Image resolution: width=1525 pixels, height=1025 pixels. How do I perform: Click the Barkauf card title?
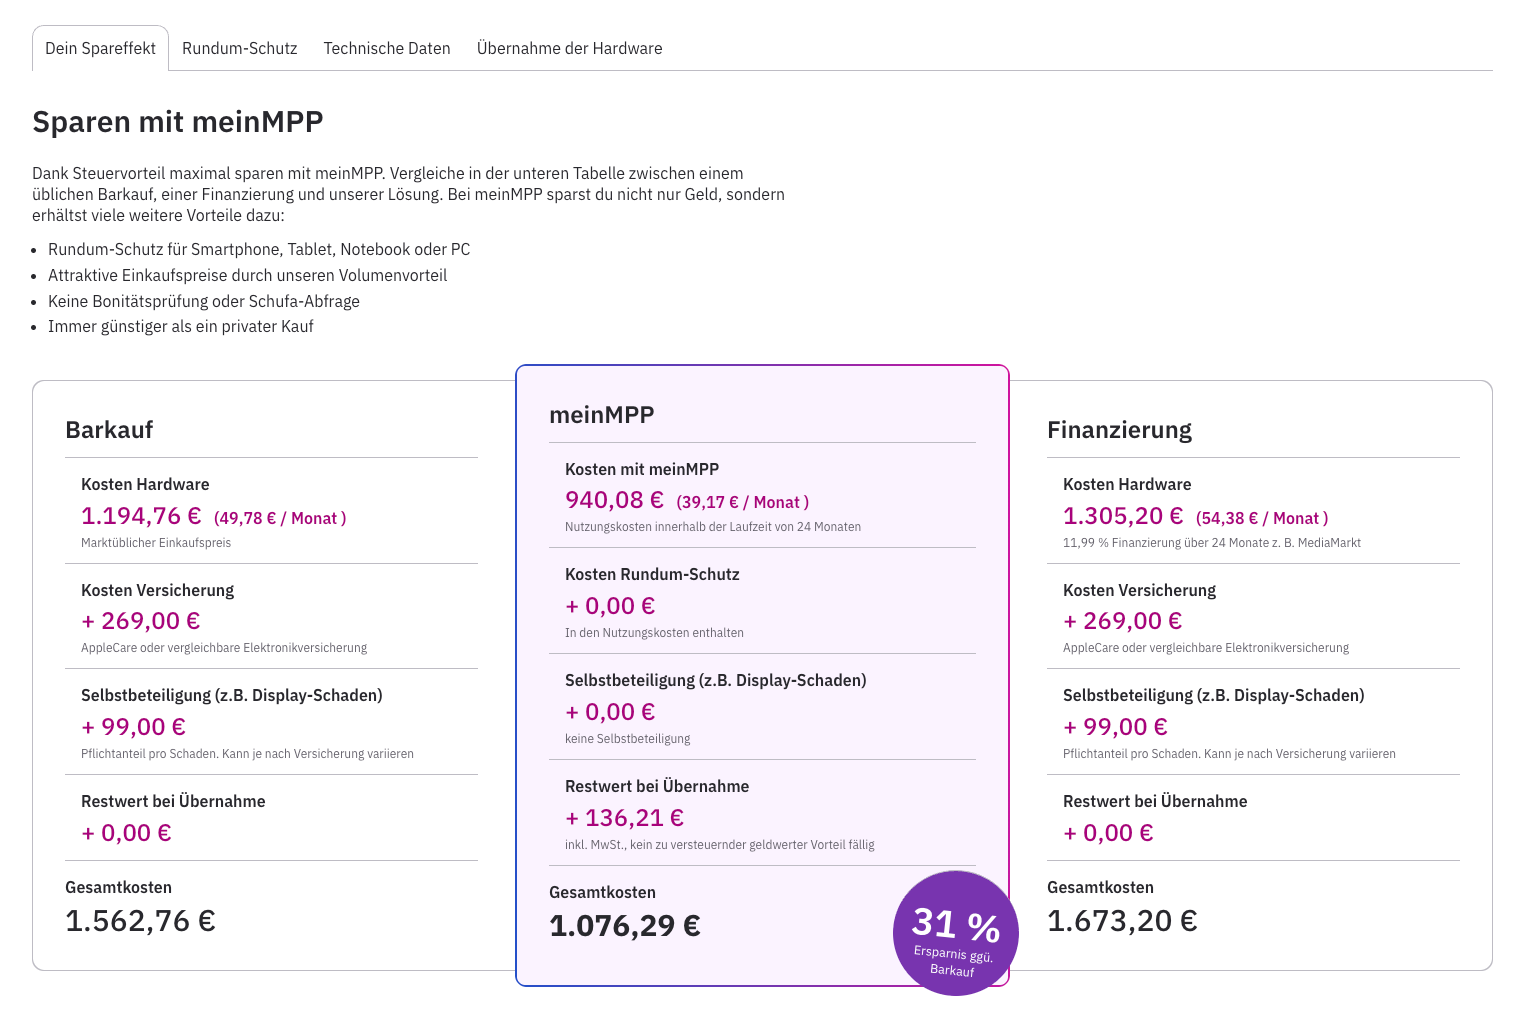109,430
